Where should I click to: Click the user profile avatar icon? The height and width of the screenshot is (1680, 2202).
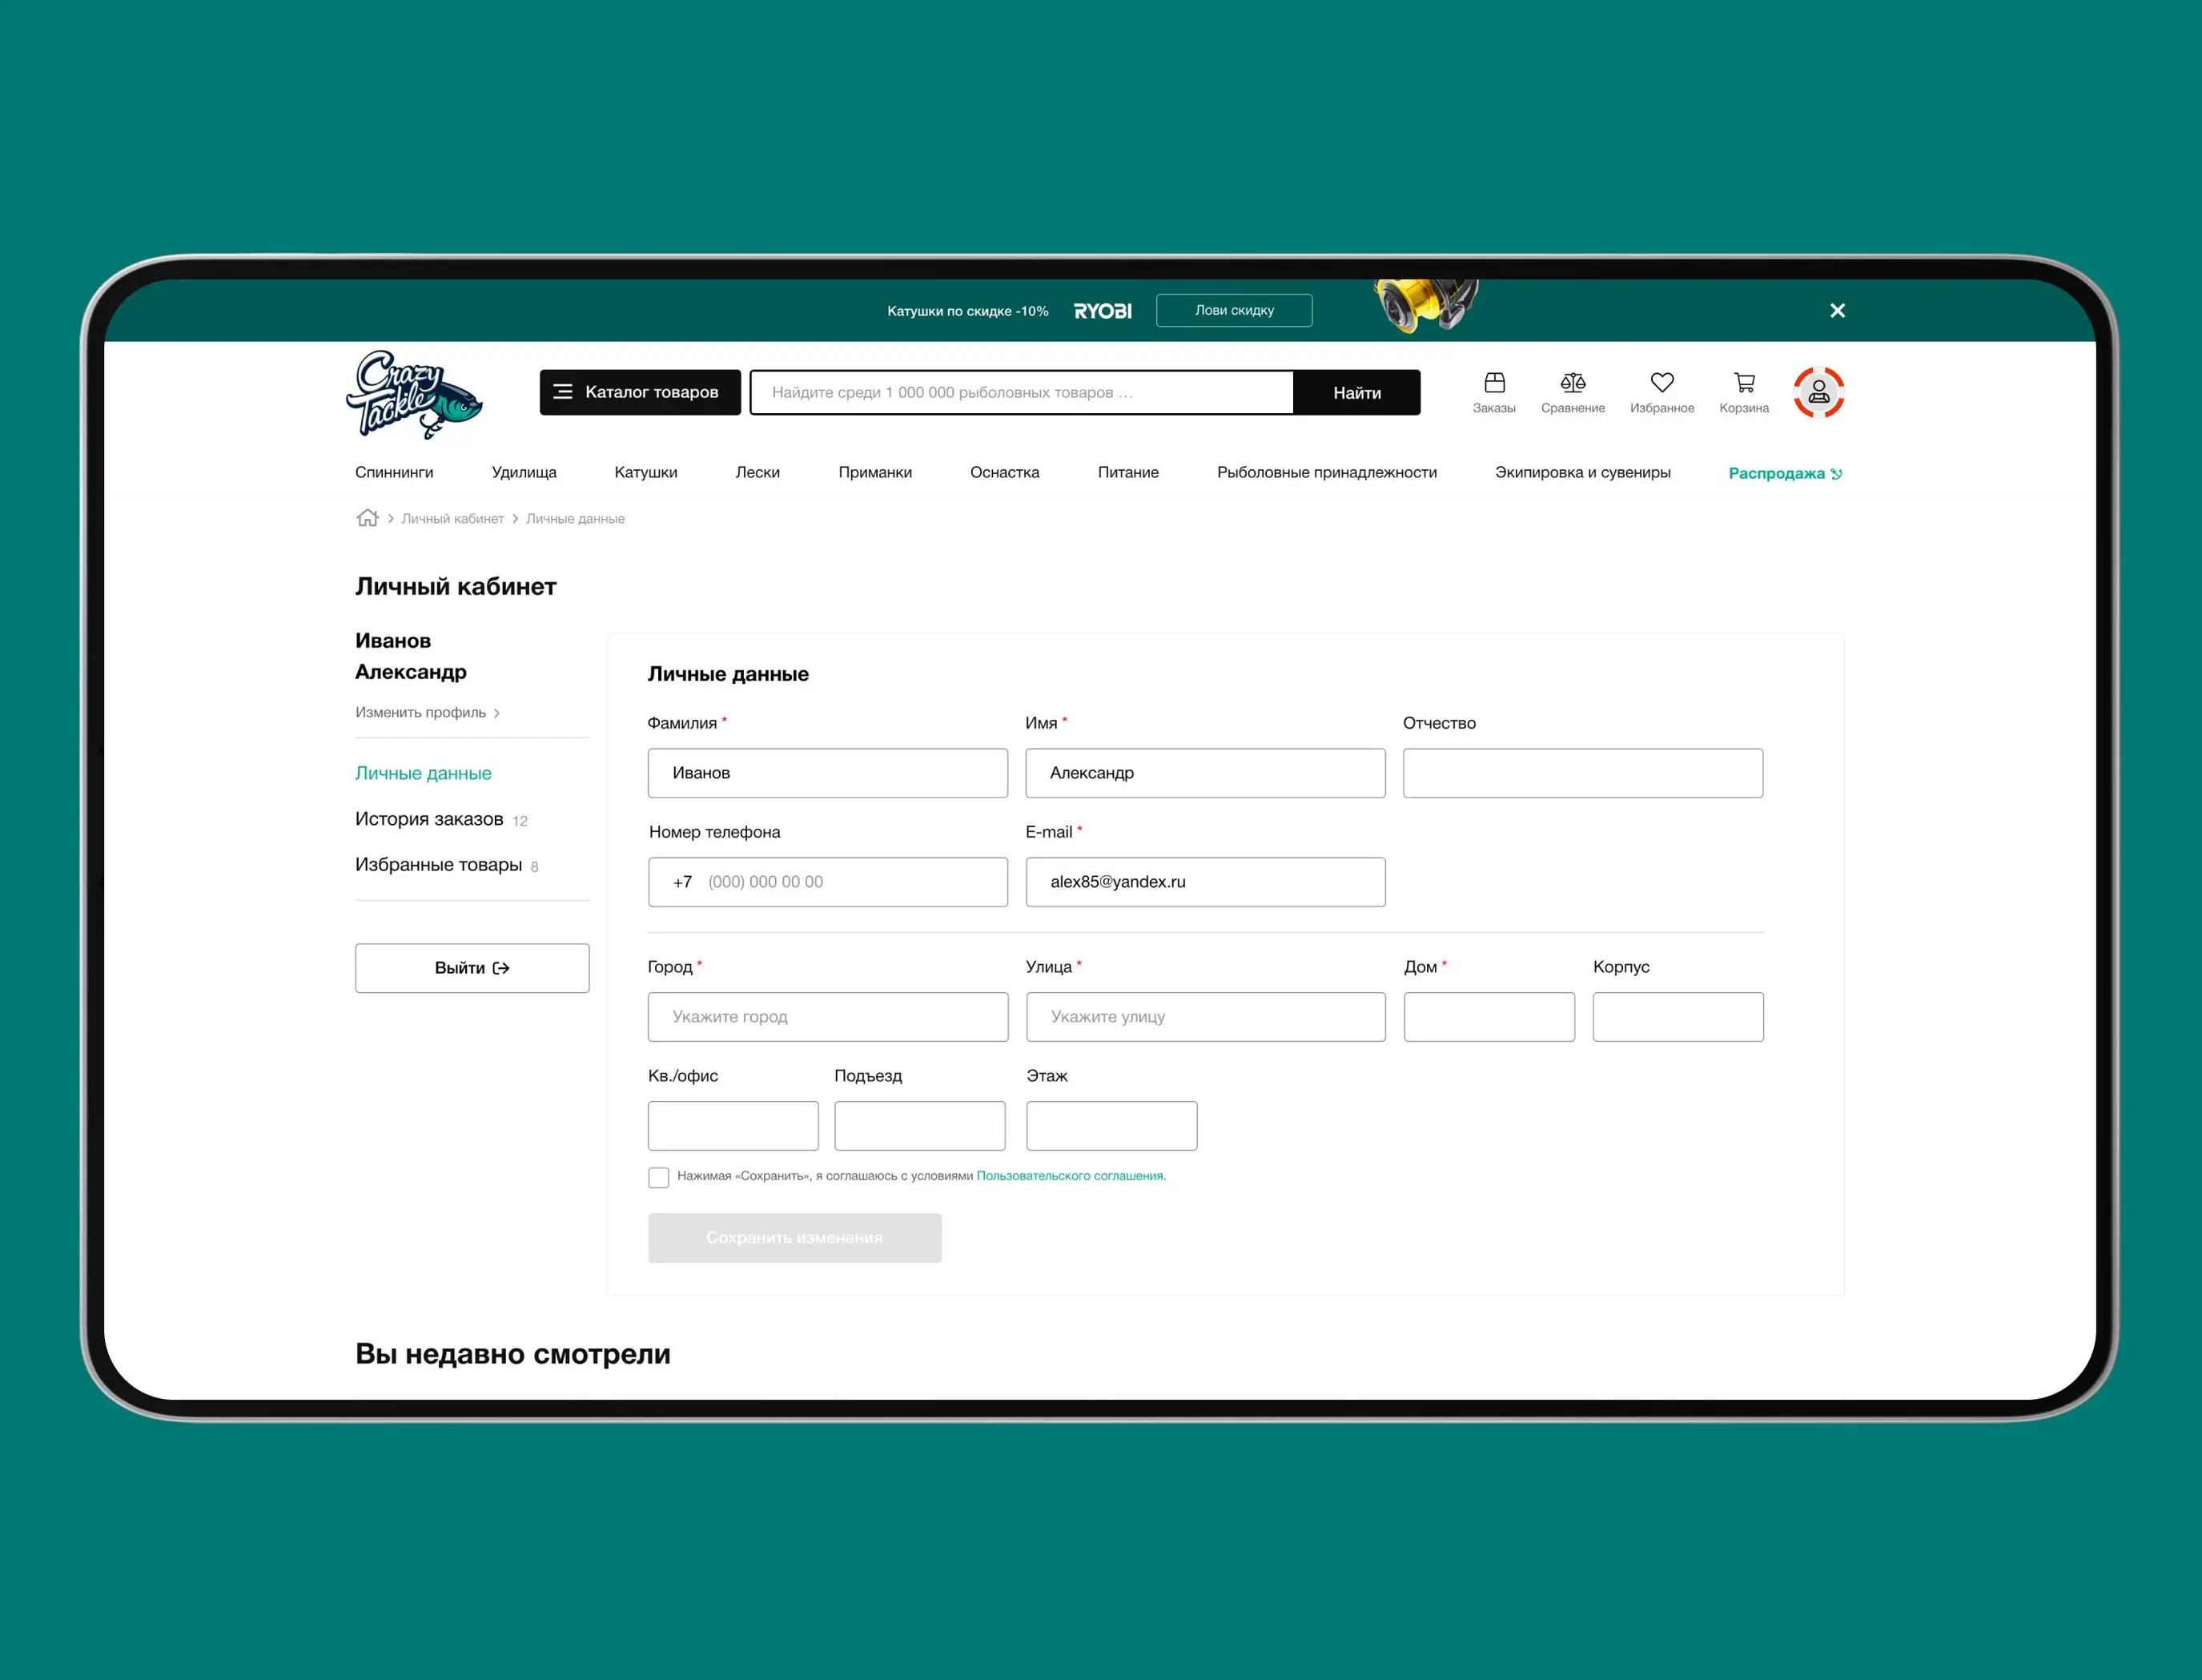point(1818,392)
